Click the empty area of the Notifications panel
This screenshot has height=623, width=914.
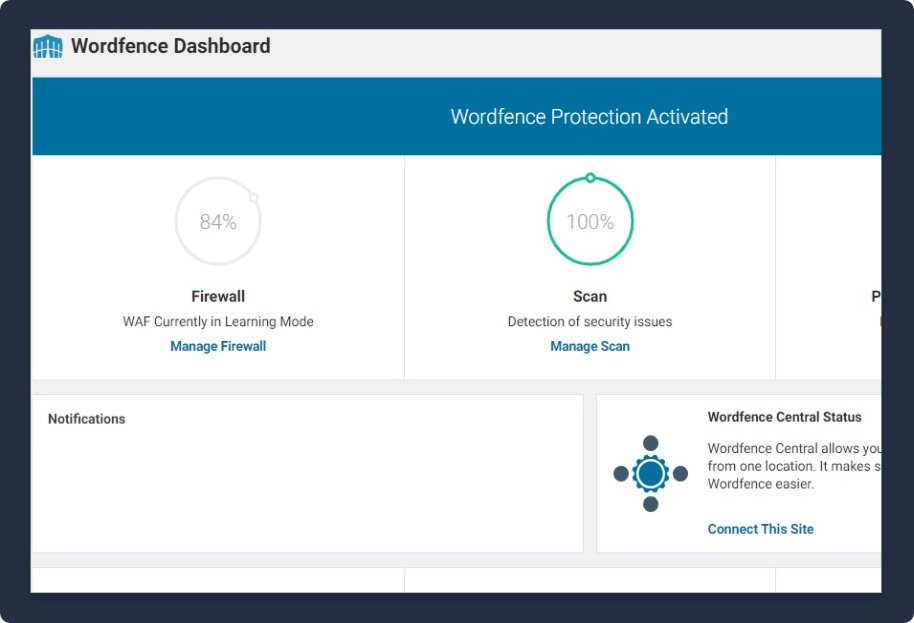307,490
